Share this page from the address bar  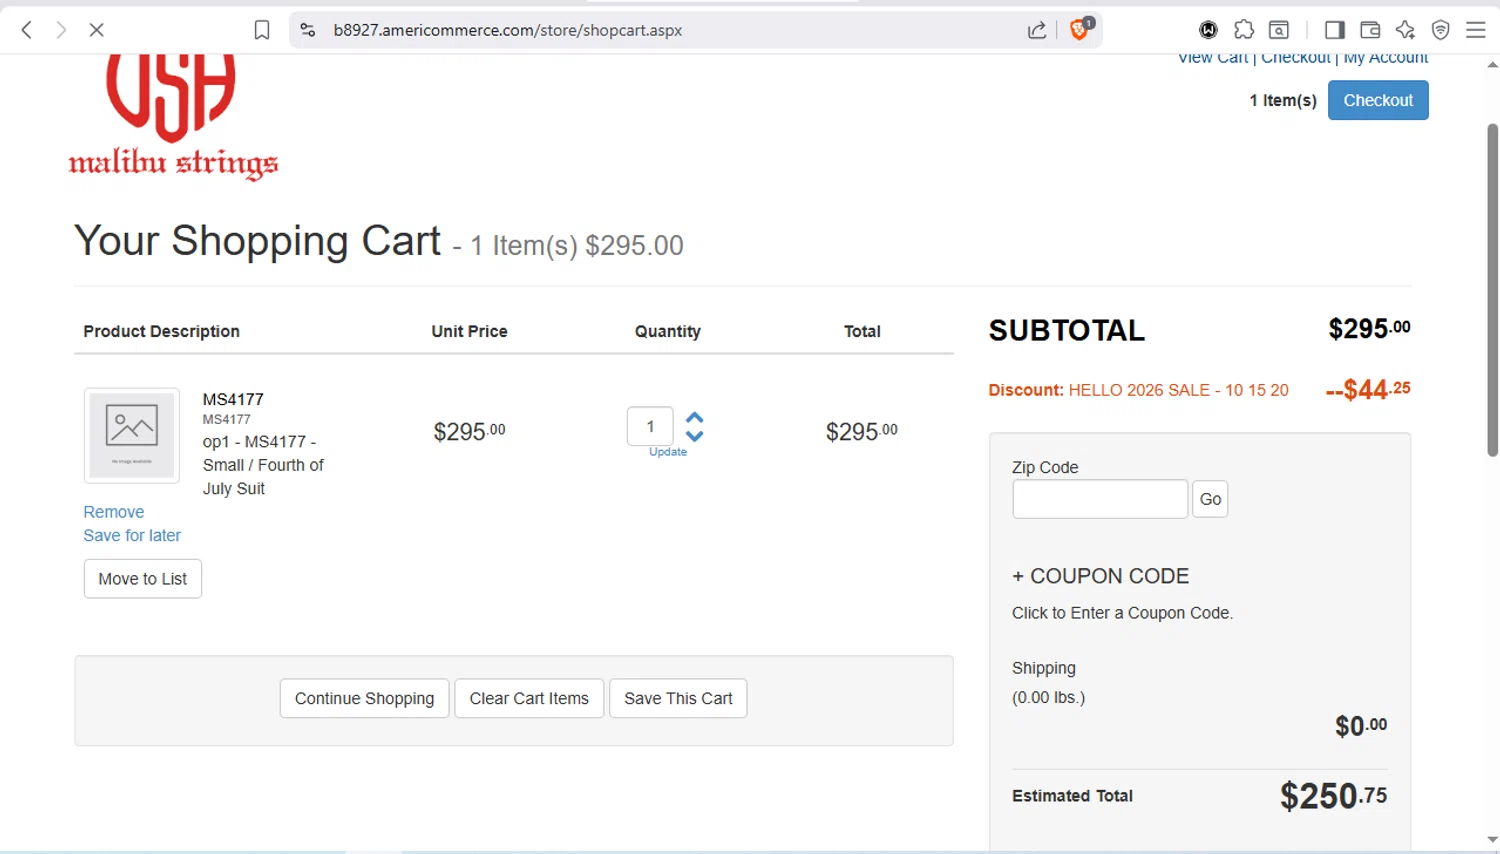(x=1037, y=30)
